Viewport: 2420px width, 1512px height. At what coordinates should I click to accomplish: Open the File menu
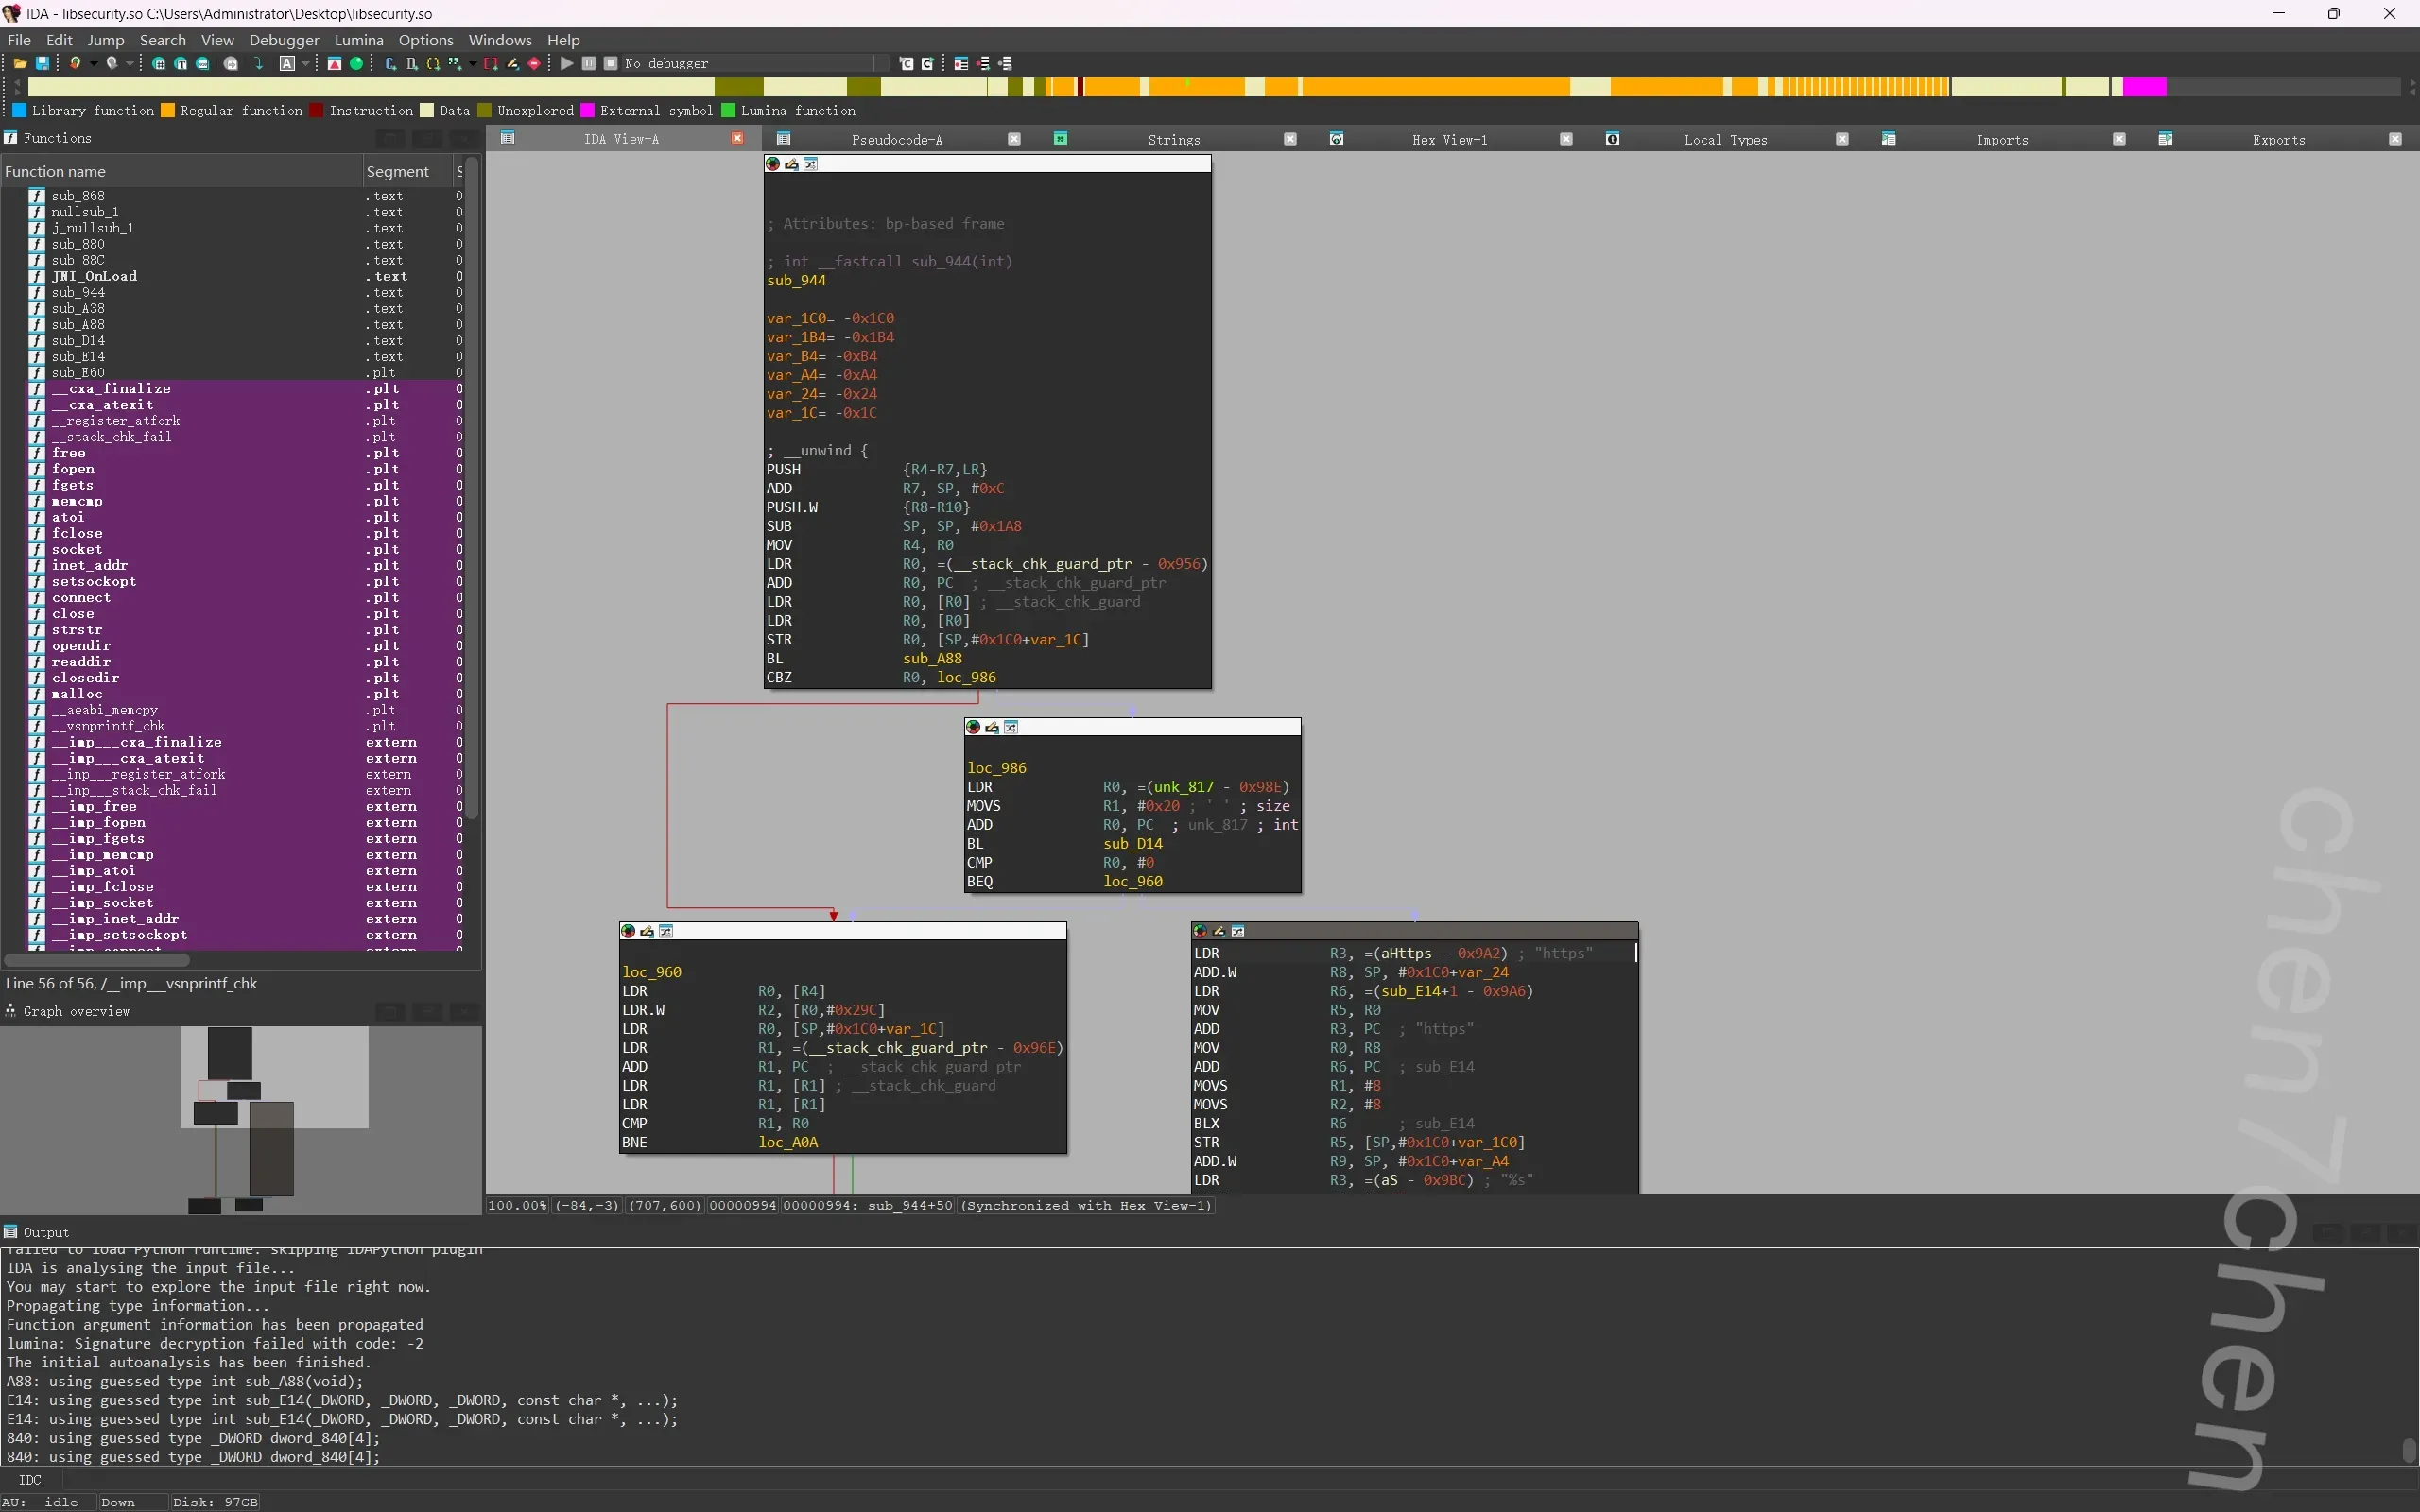coord(19,40)
